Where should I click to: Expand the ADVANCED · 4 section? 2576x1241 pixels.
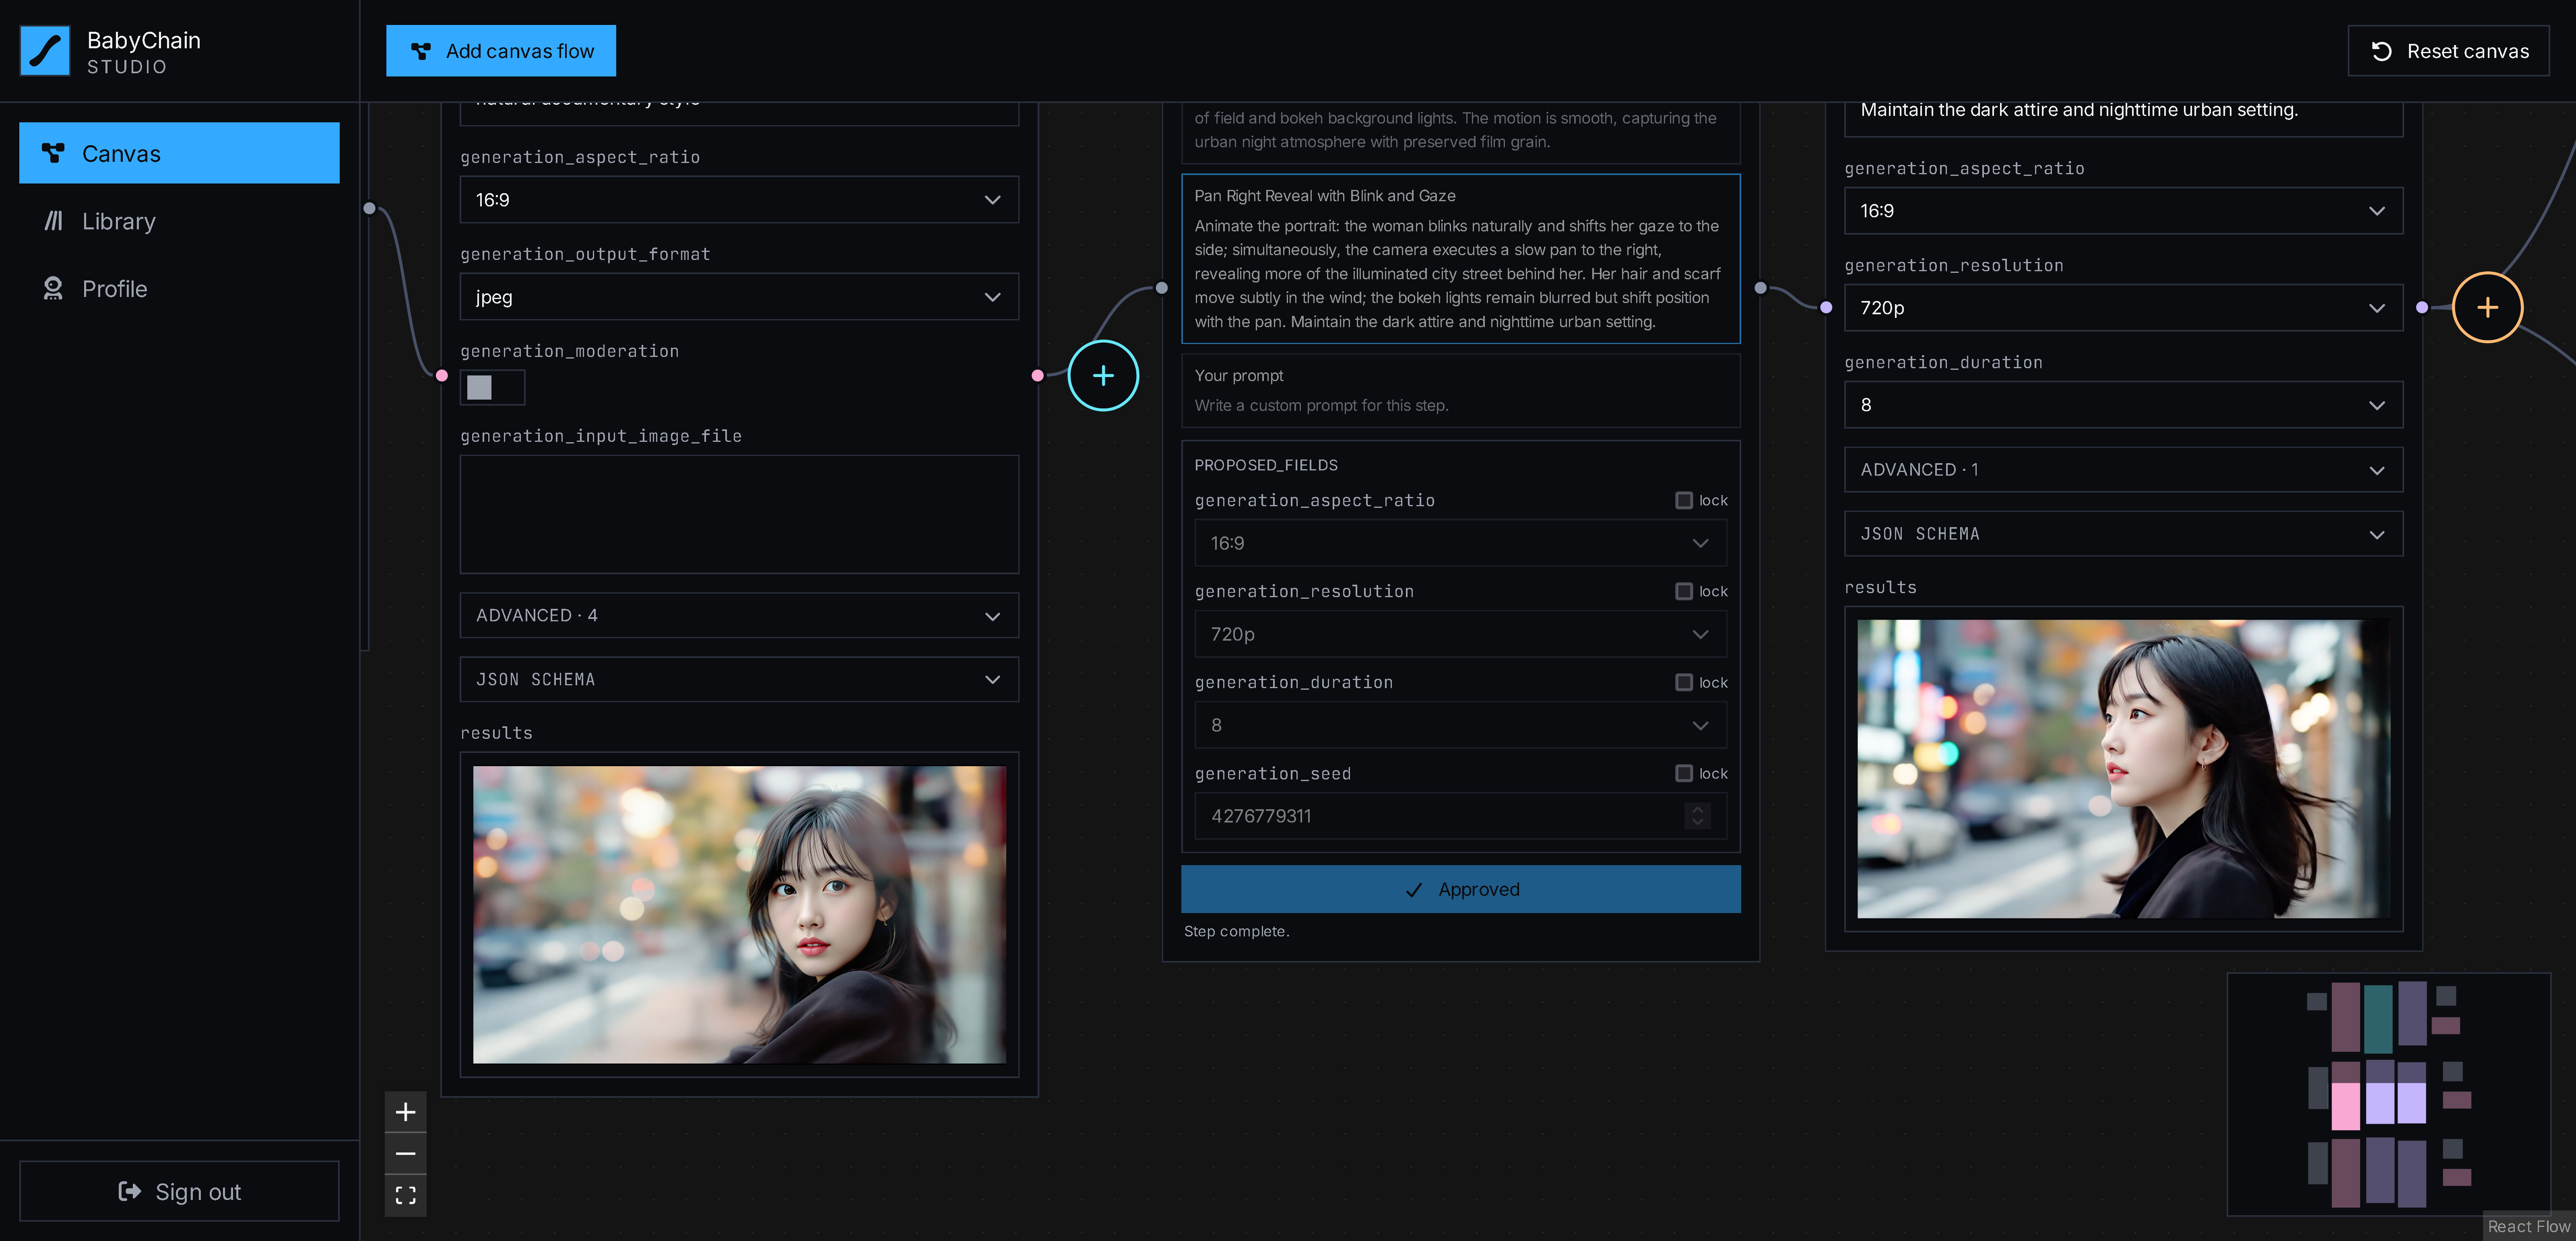point(739,615)
